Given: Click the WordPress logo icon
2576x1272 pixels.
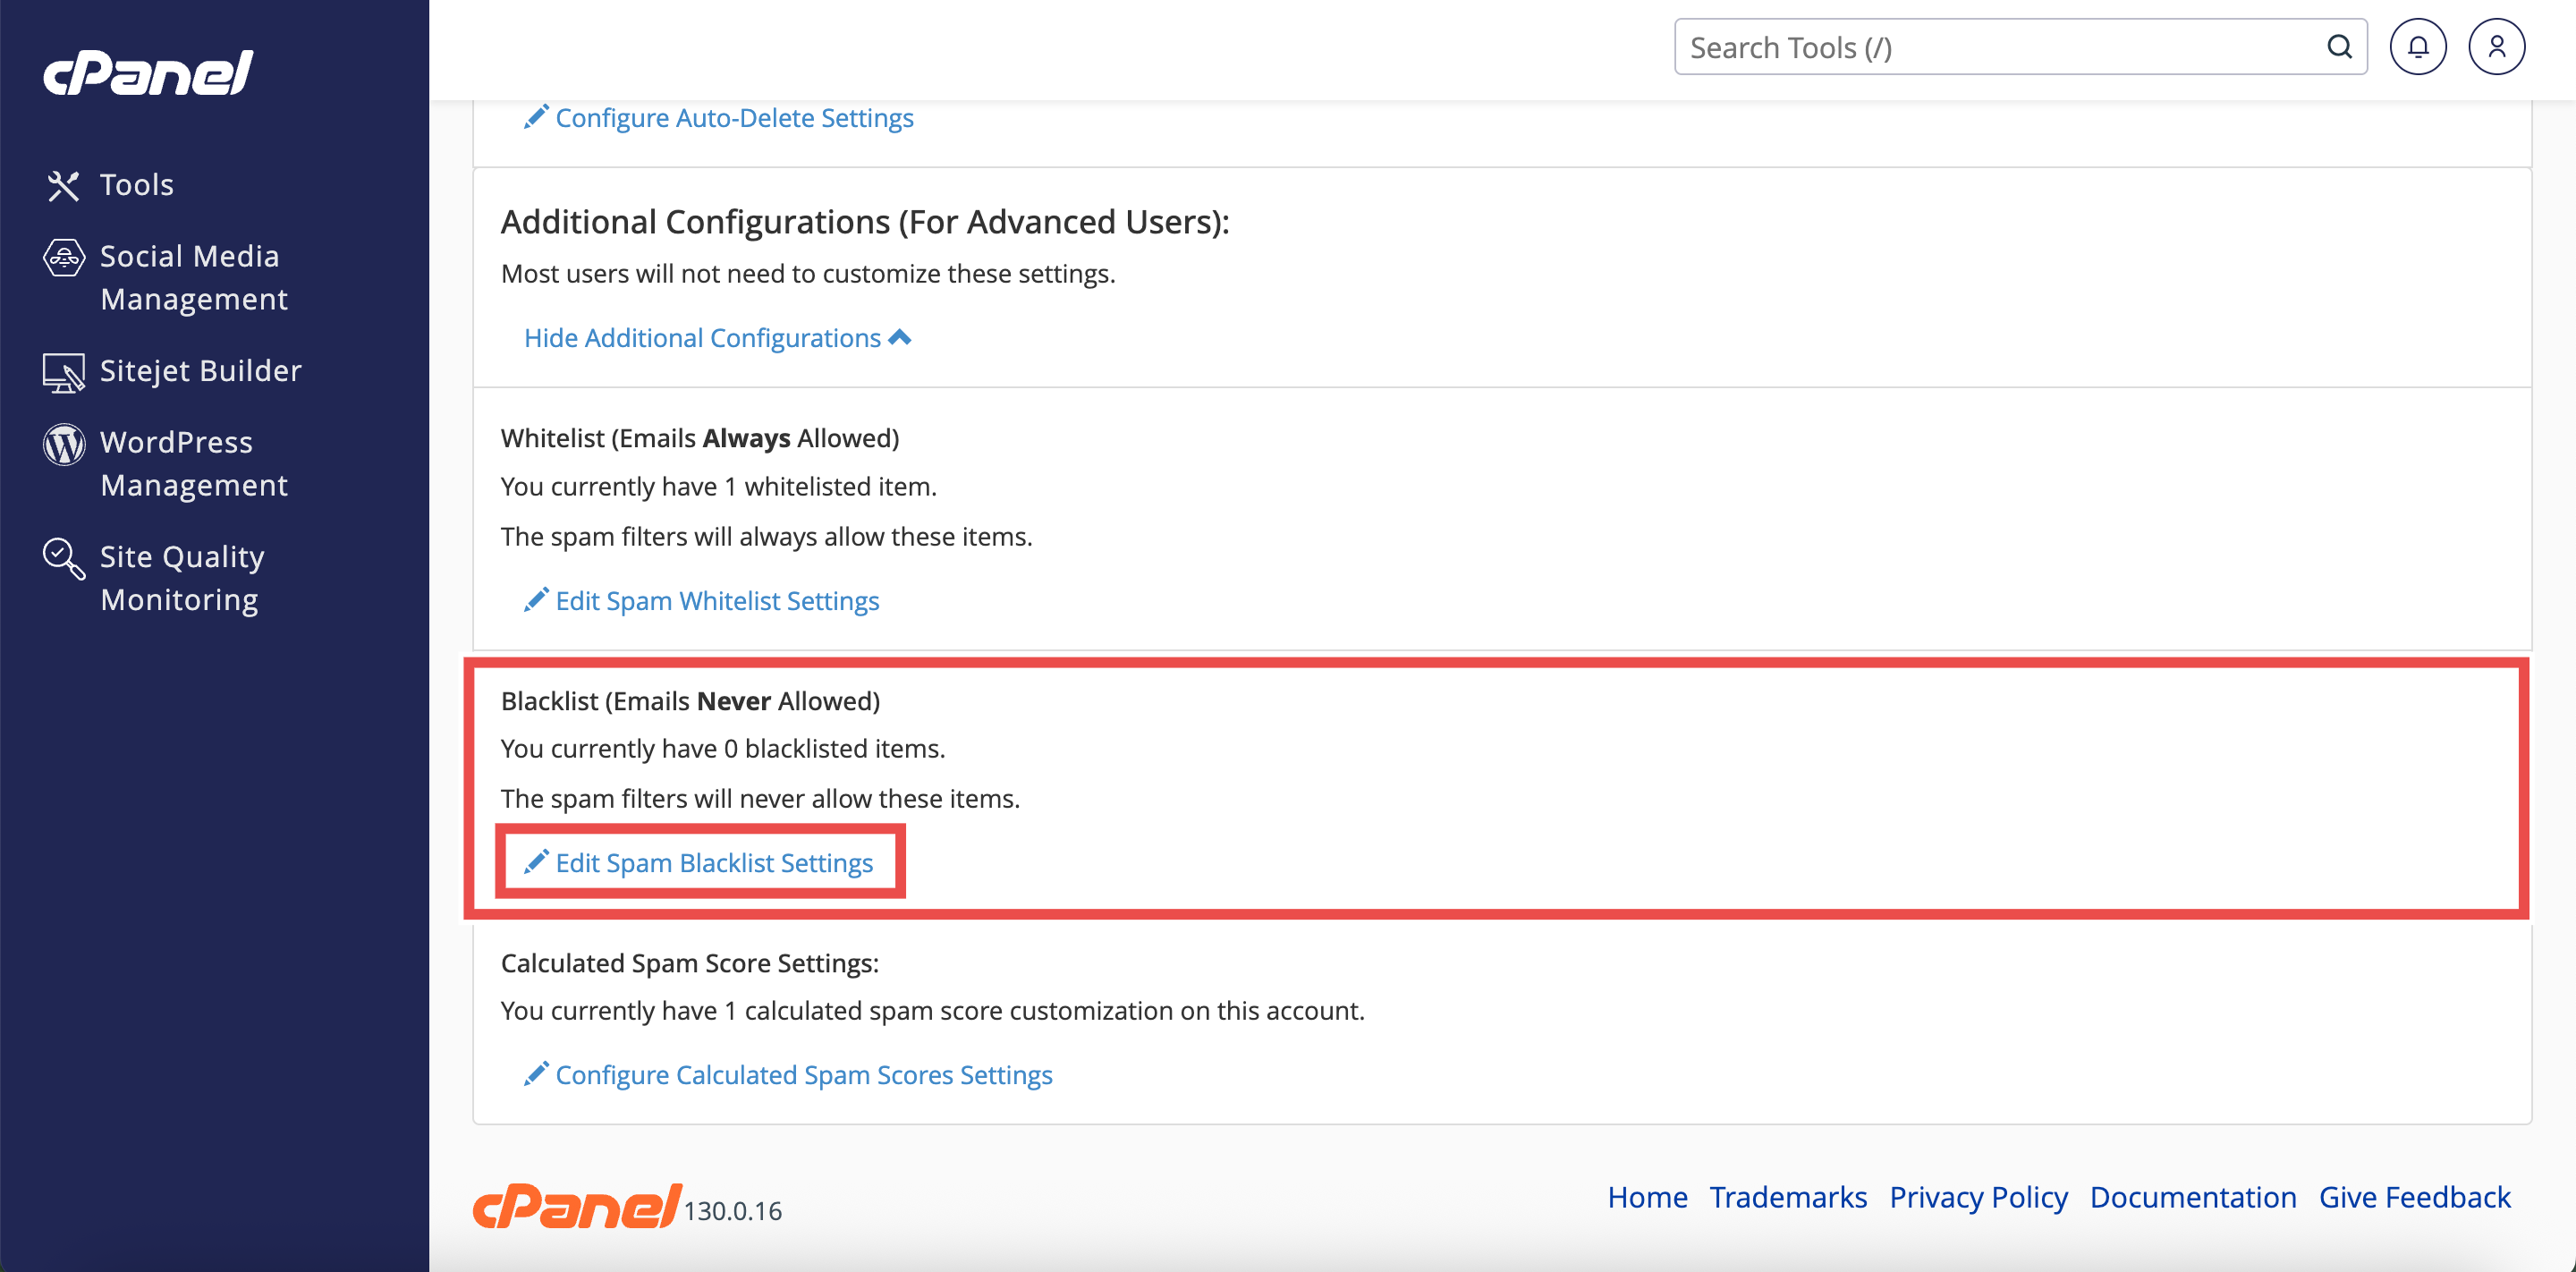Looking at the screenshot, I should (63, 444).
